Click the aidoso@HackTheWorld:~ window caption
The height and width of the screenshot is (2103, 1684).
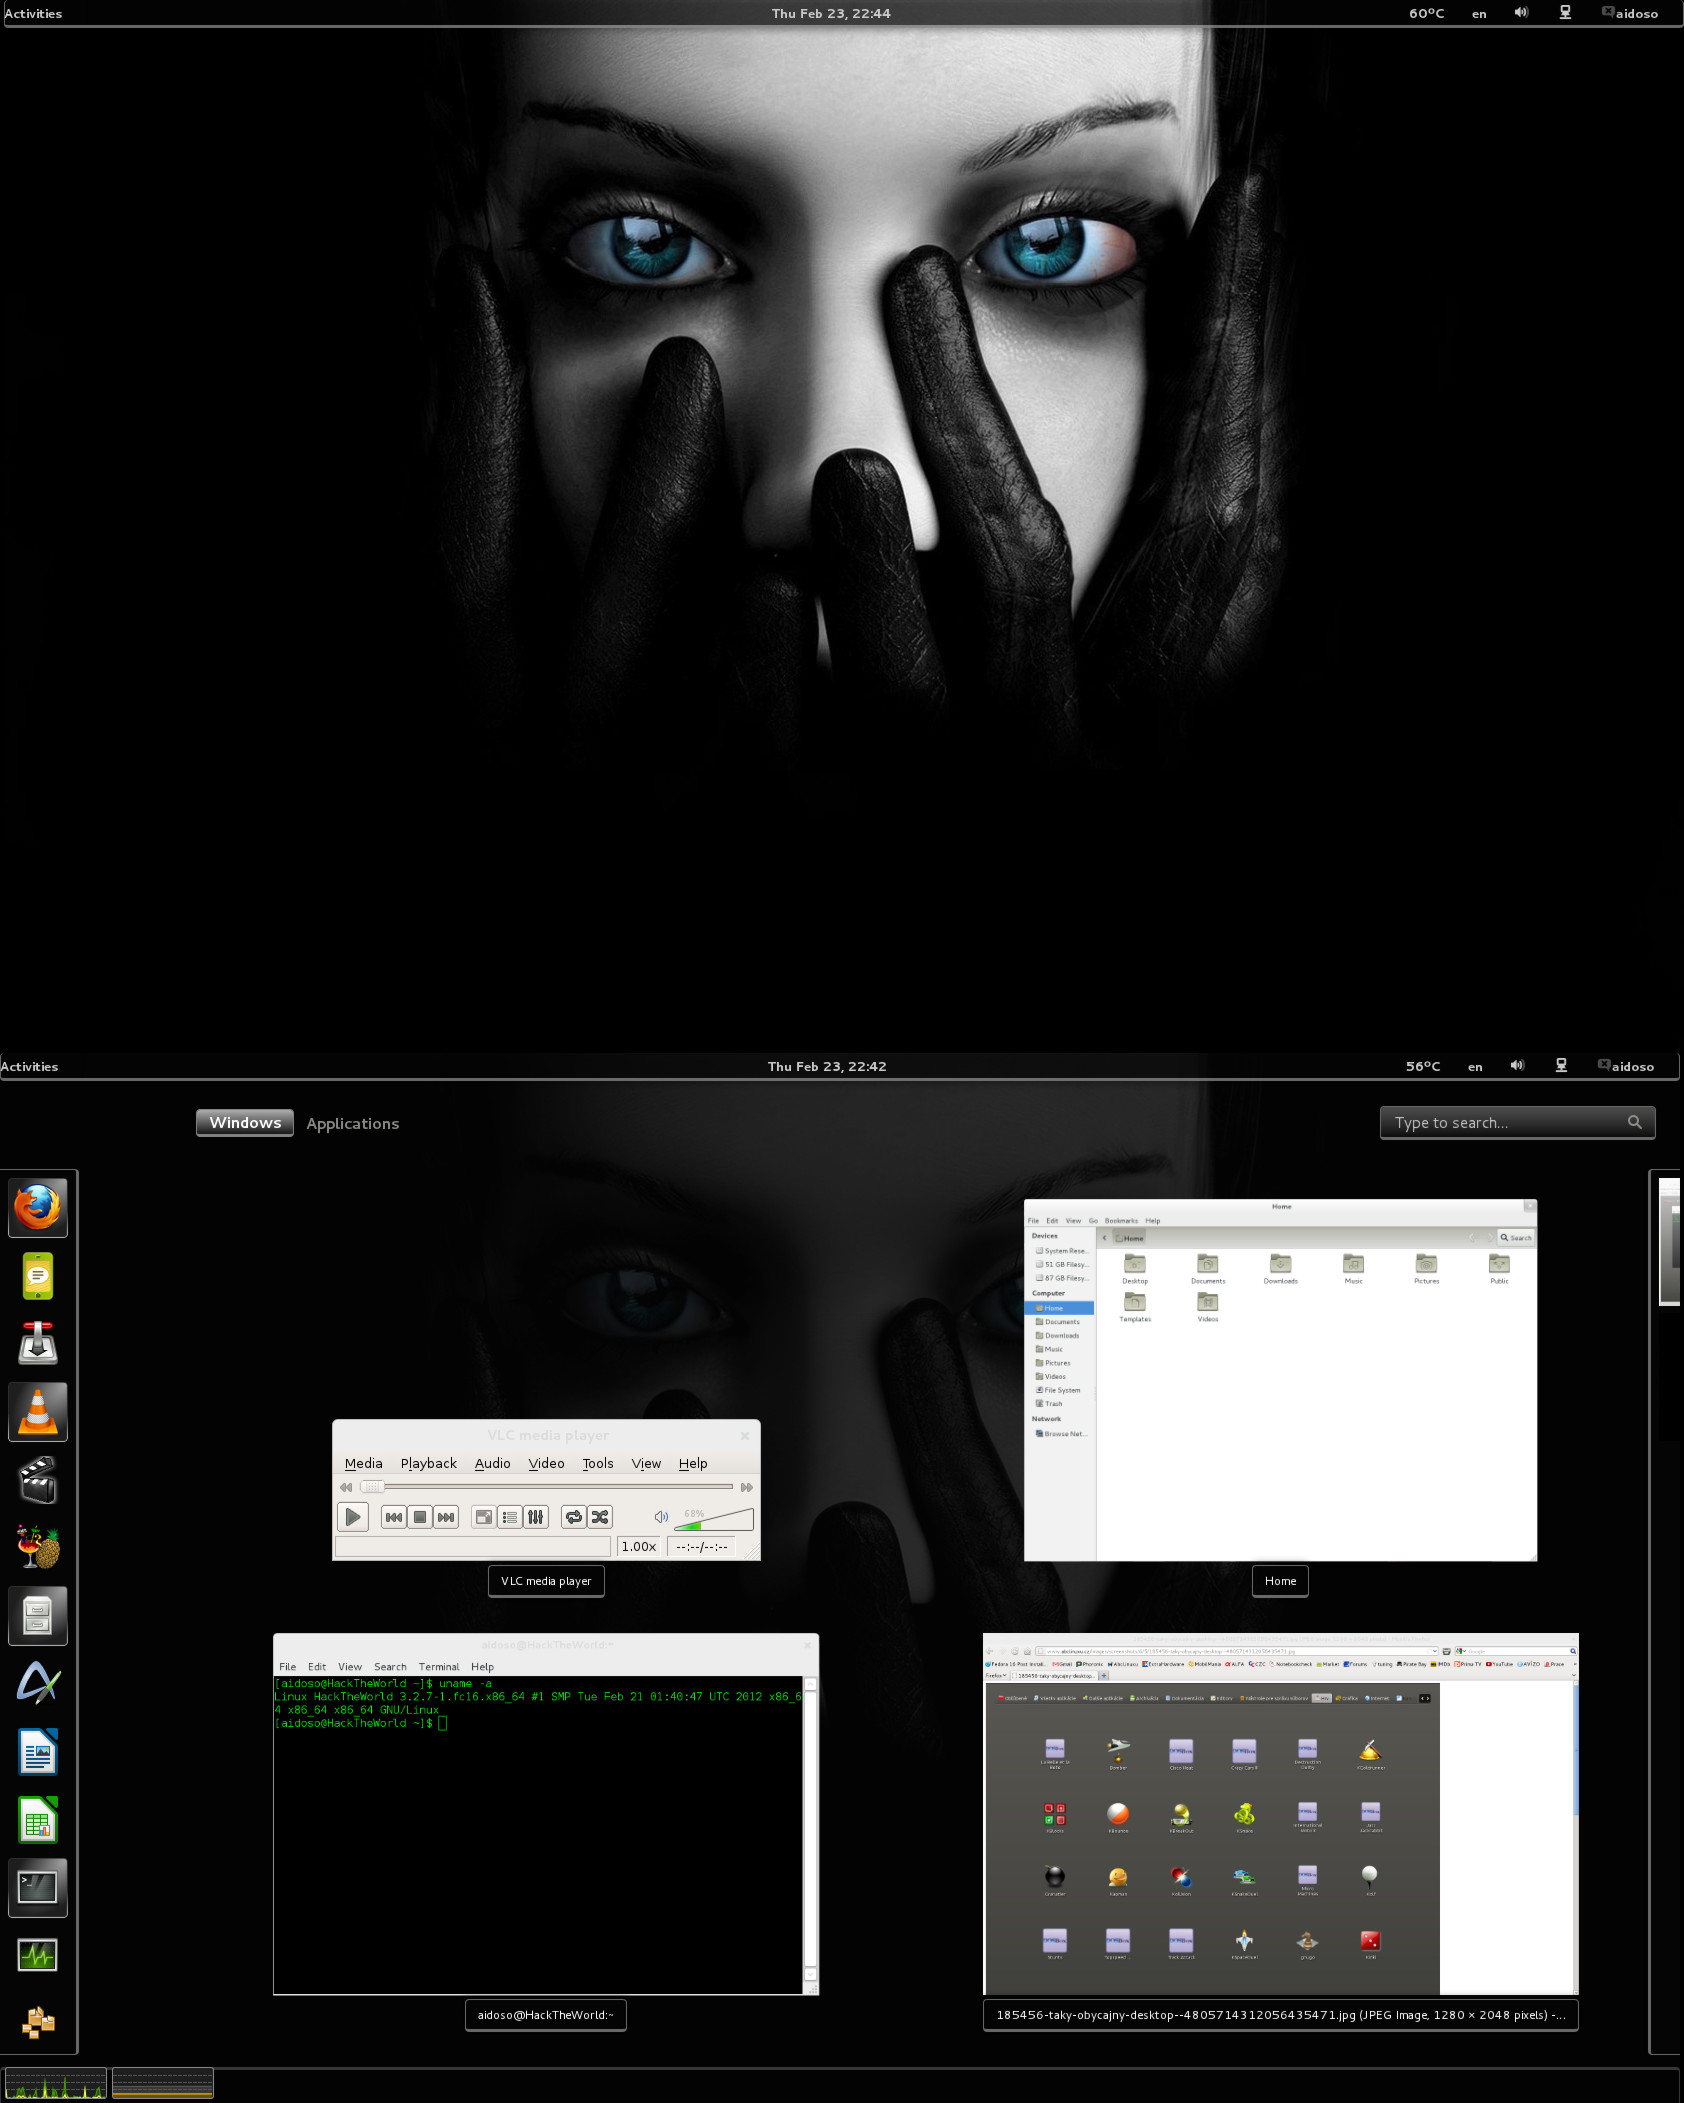tap(546, 2015)
